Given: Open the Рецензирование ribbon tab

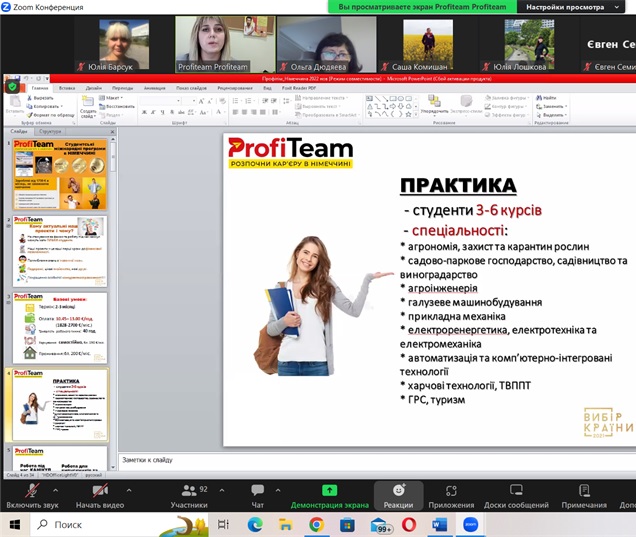Looking at the screenshot, I should click(x=235, y=88).
